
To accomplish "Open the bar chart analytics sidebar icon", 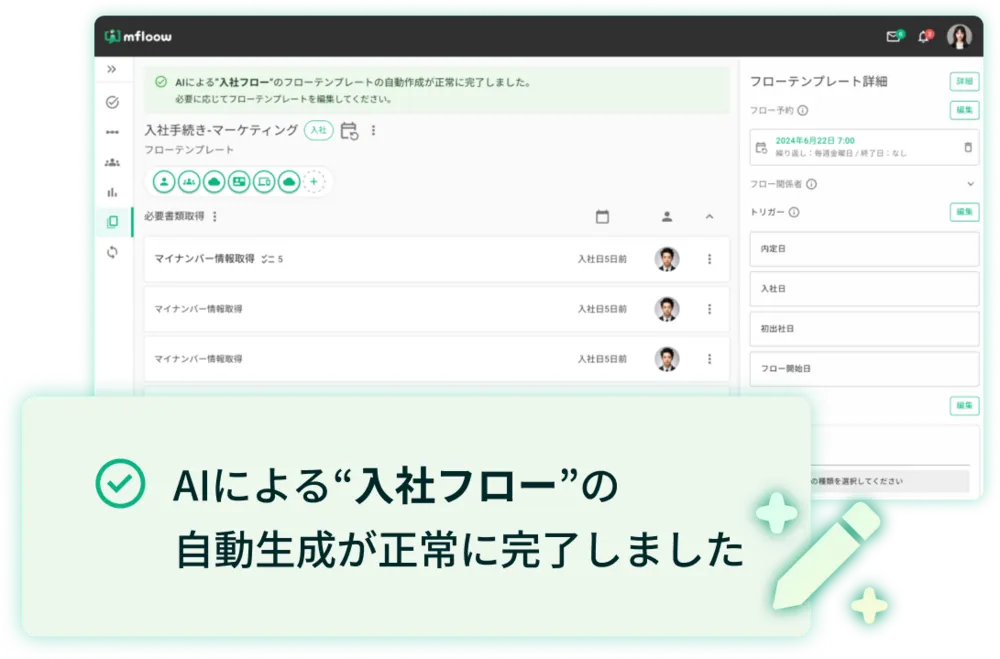I will click(x=112, y=192).
